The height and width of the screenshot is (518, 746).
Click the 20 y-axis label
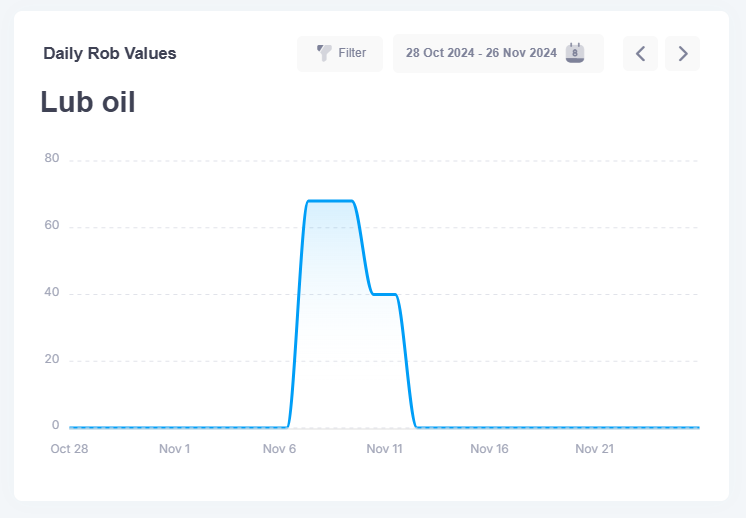coord(52,359)
